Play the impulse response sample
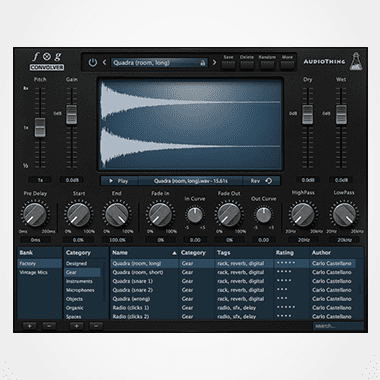This screenshot has height=380, width=380. tap(119, 181)
